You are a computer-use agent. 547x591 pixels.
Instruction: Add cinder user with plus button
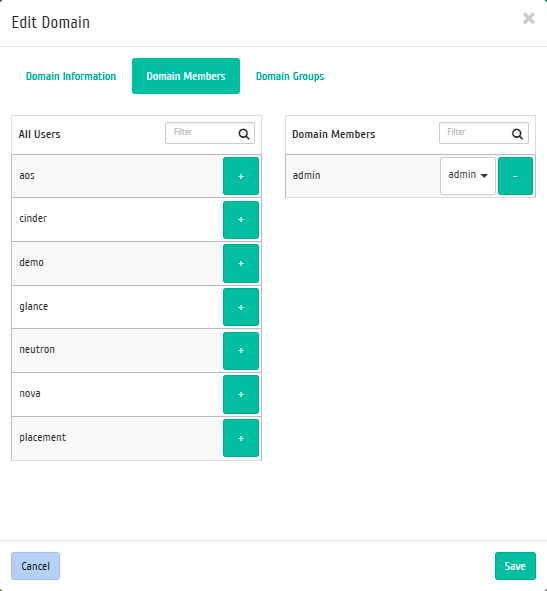coord(241,220)
